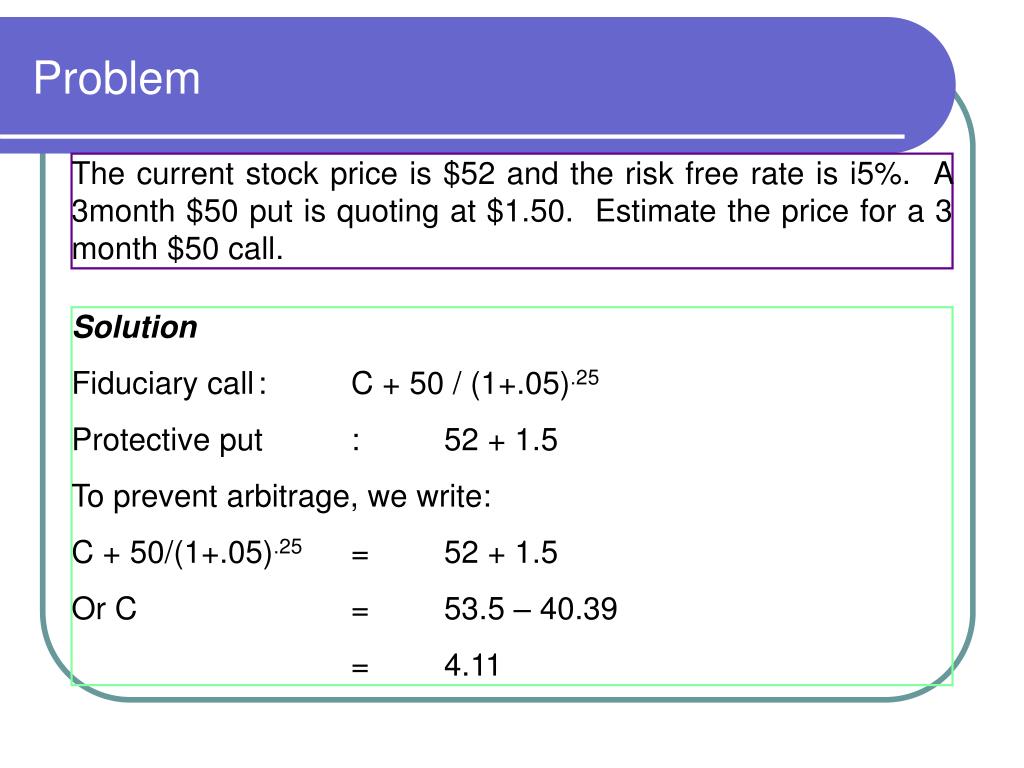Click "Estimate the price" in the problem text
1024x768 pixels.
689,212
